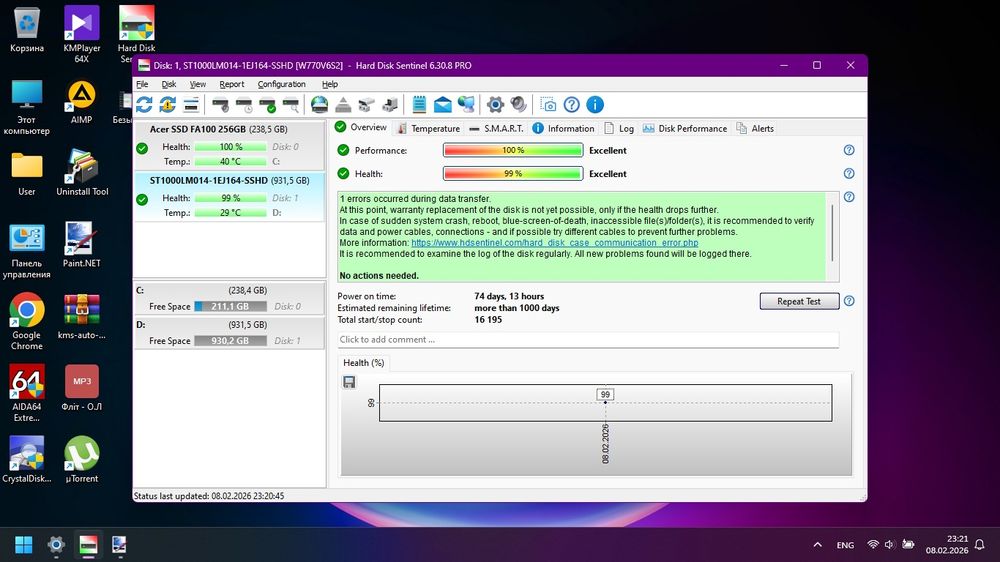Image resolution: width=1000 pixels, height=562 pixels.
Task: Click the disk with green checkmark toolbar icon
Action: coord(268,105)
